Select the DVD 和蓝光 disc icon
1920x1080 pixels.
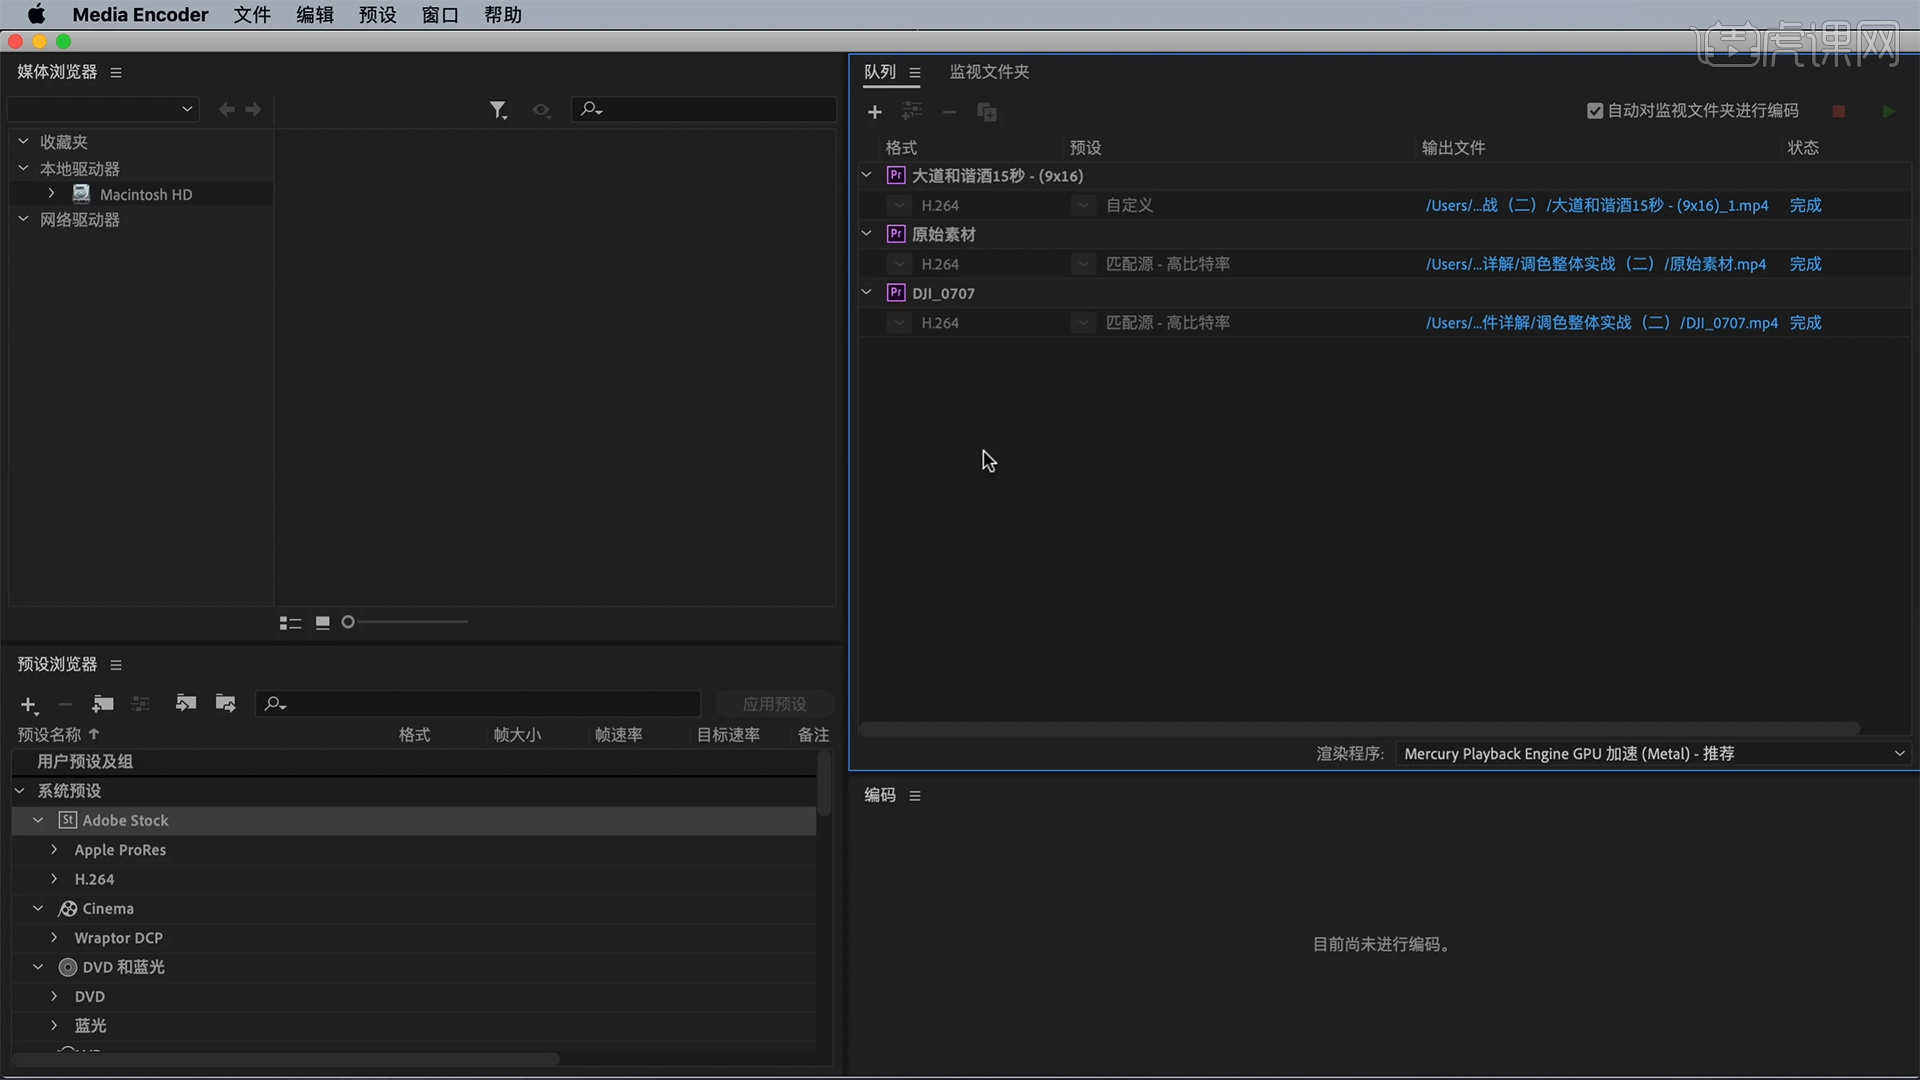68,967
